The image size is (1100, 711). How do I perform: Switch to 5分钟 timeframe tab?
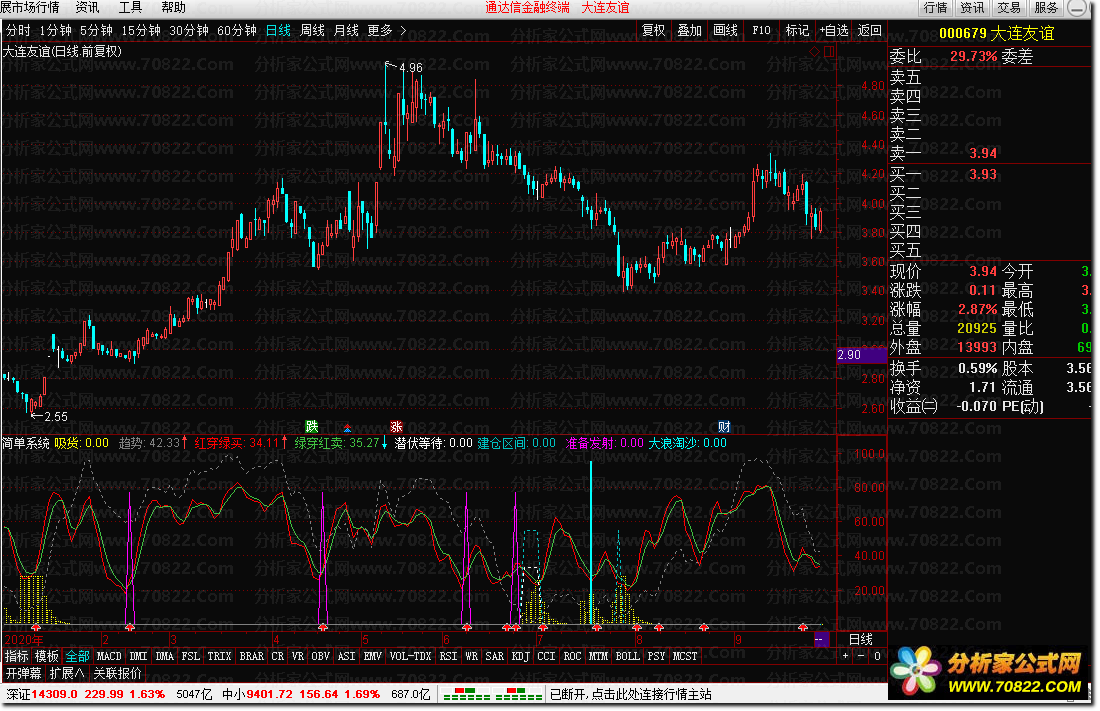(x=96, y=30)
